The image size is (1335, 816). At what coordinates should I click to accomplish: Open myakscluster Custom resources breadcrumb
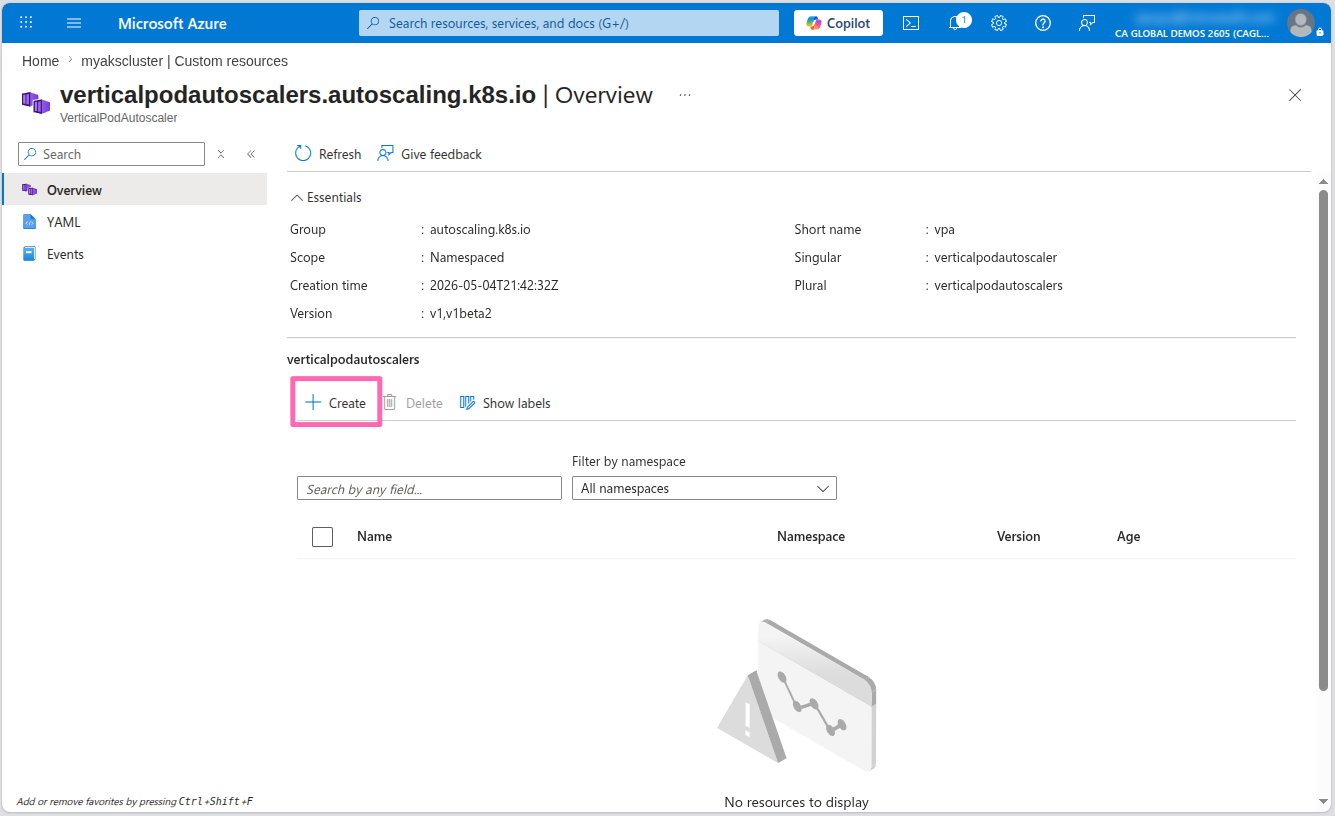(x=184, y=61)
